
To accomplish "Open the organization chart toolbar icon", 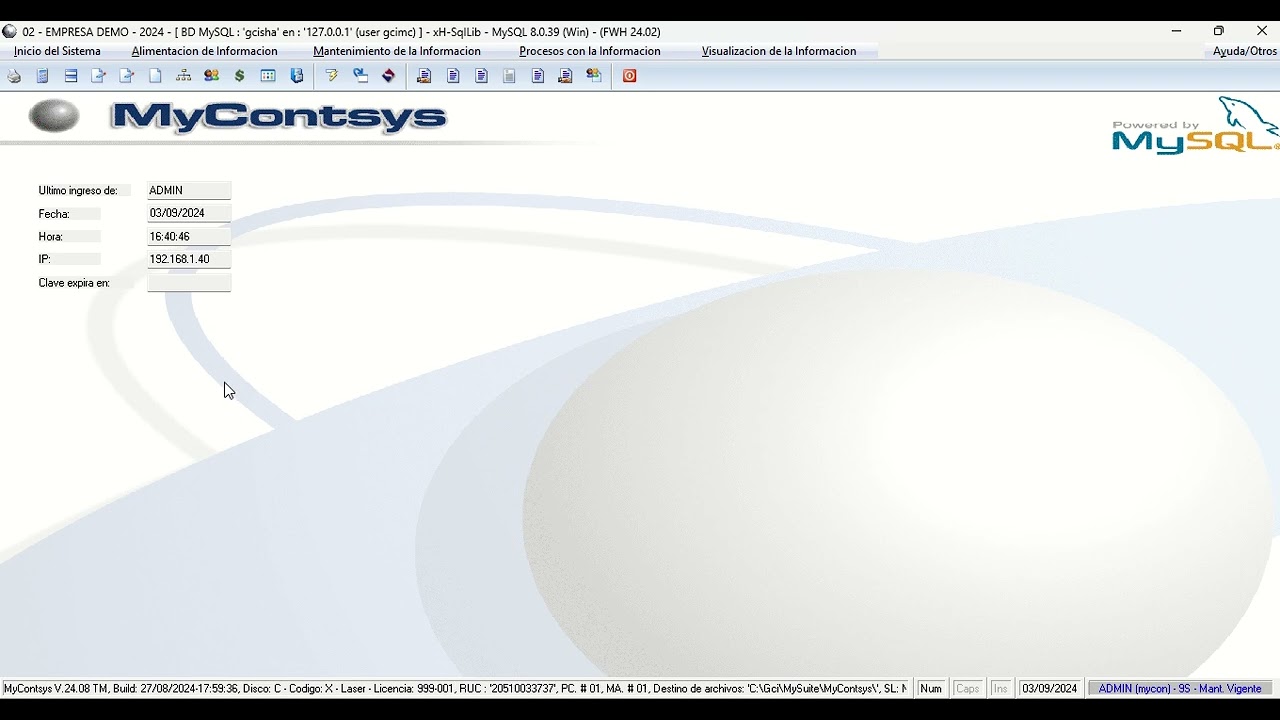I will click(x=183, y=76).
